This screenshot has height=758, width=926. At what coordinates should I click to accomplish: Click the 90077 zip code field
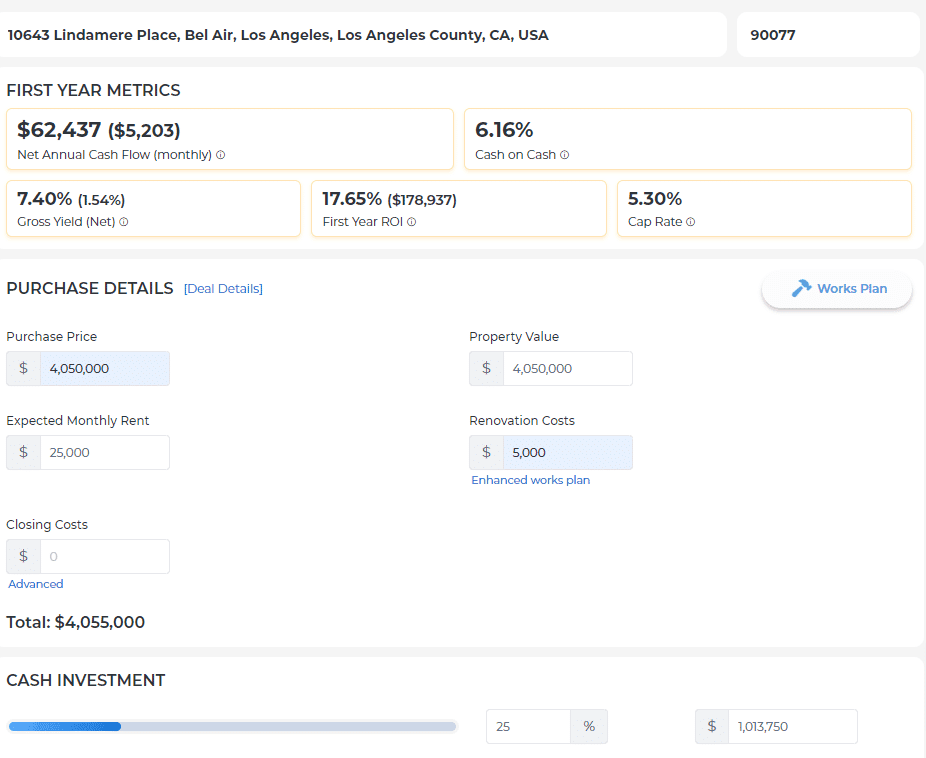828,35
